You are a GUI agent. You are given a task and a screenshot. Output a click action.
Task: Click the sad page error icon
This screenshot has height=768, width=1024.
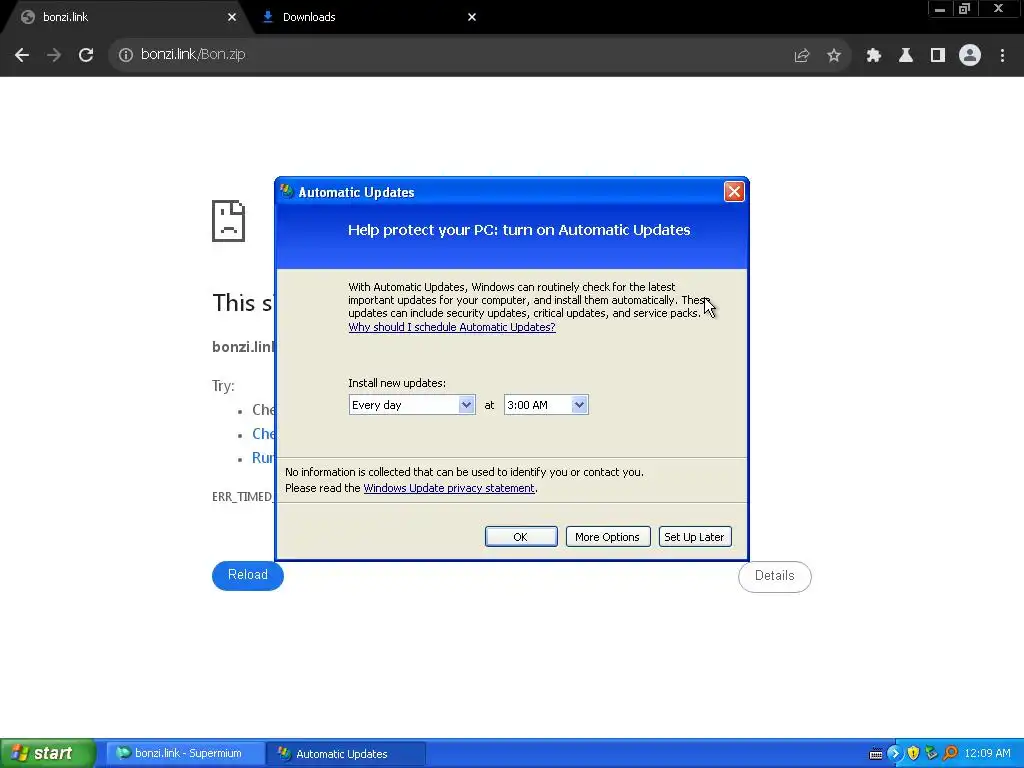coord(229,221)
